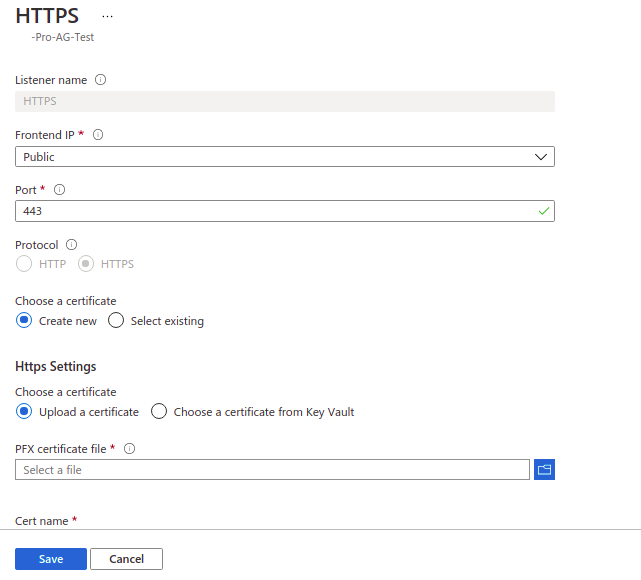Cancel the listener changes

click(x=126, y=559)
